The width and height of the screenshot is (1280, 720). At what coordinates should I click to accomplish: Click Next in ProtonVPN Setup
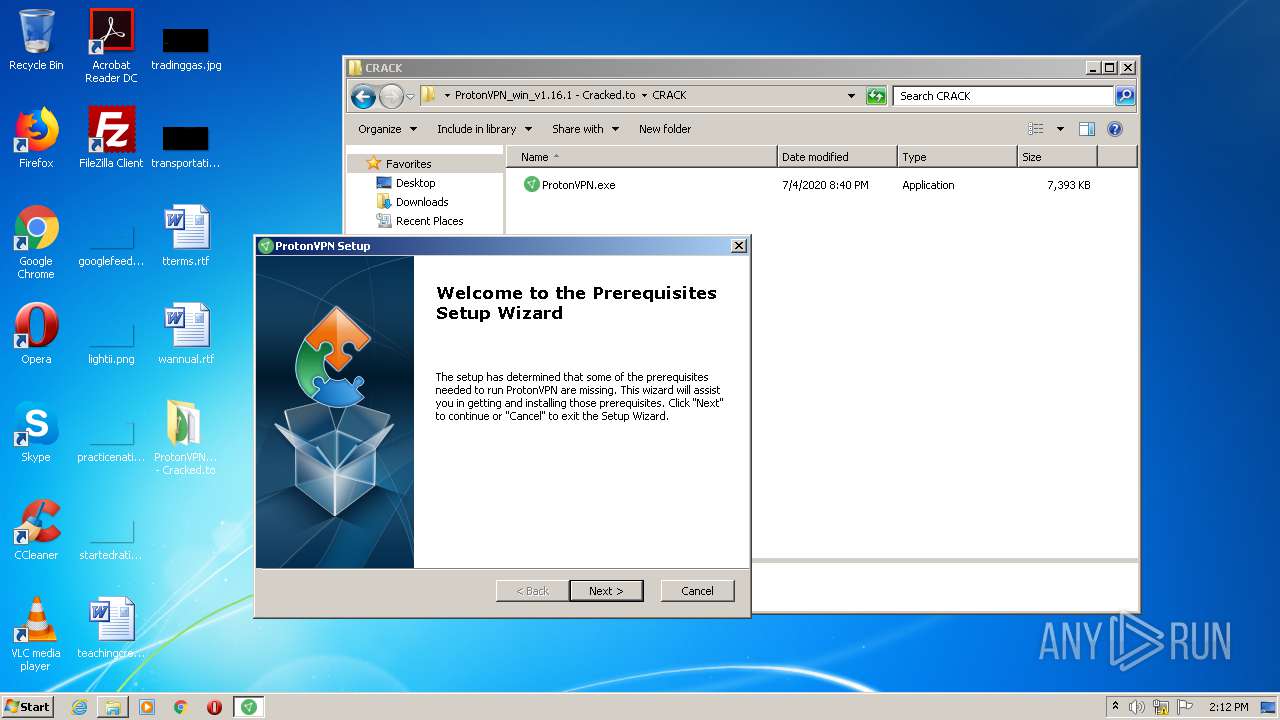click(x=606, y=591)
